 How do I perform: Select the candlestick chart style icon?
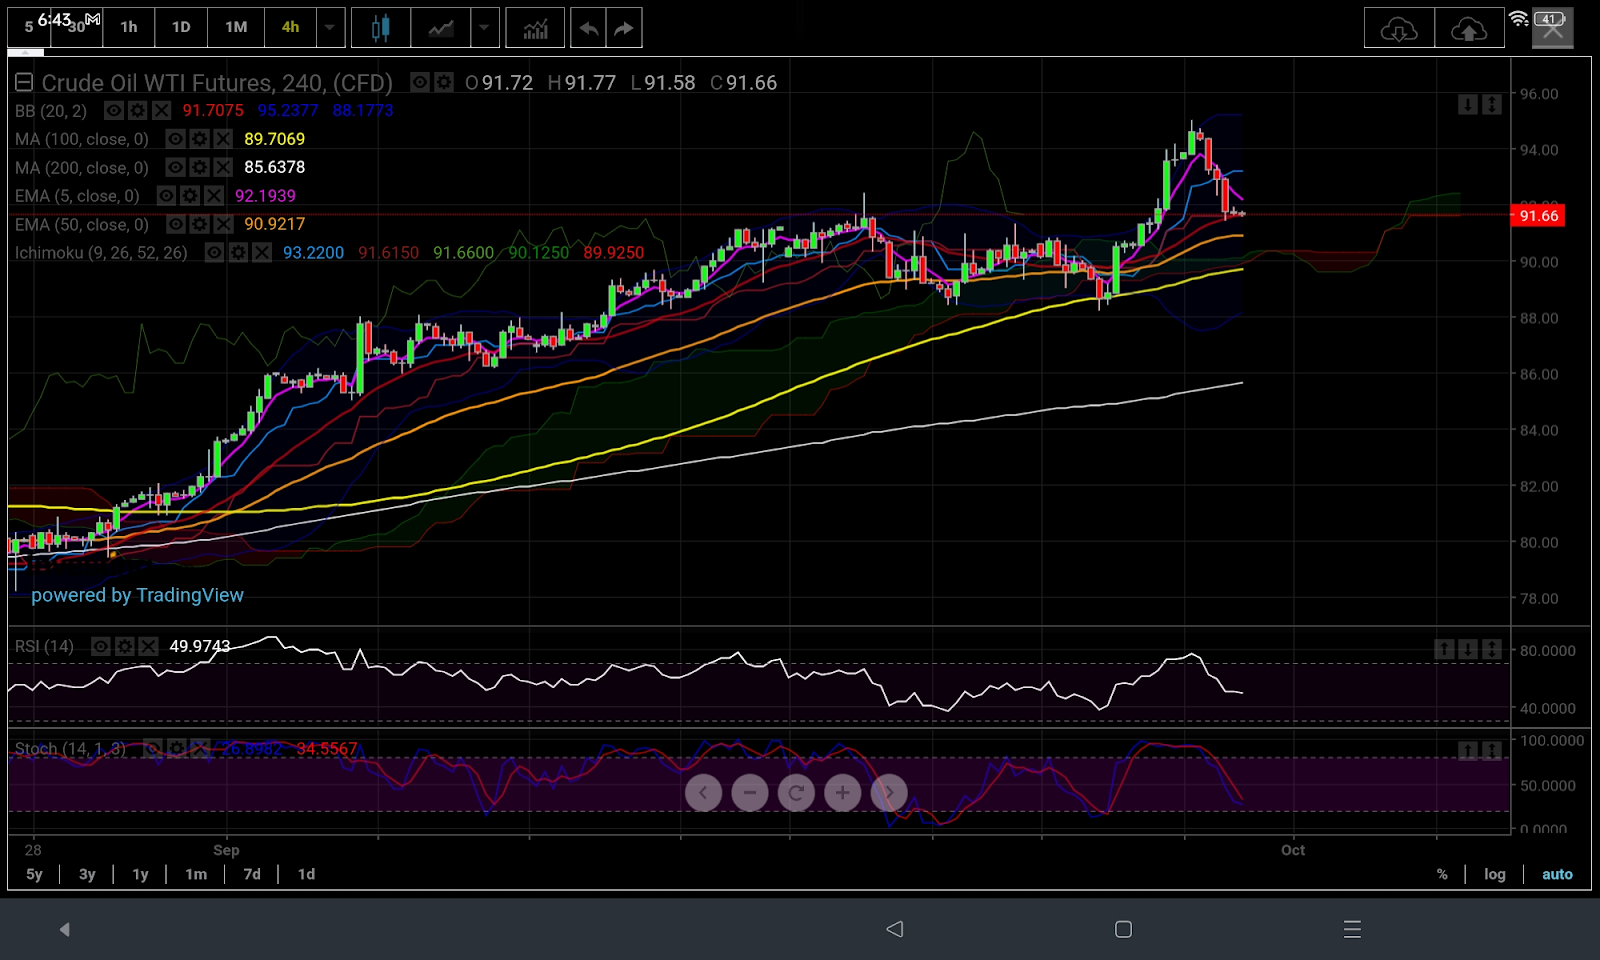pos(380,28)
